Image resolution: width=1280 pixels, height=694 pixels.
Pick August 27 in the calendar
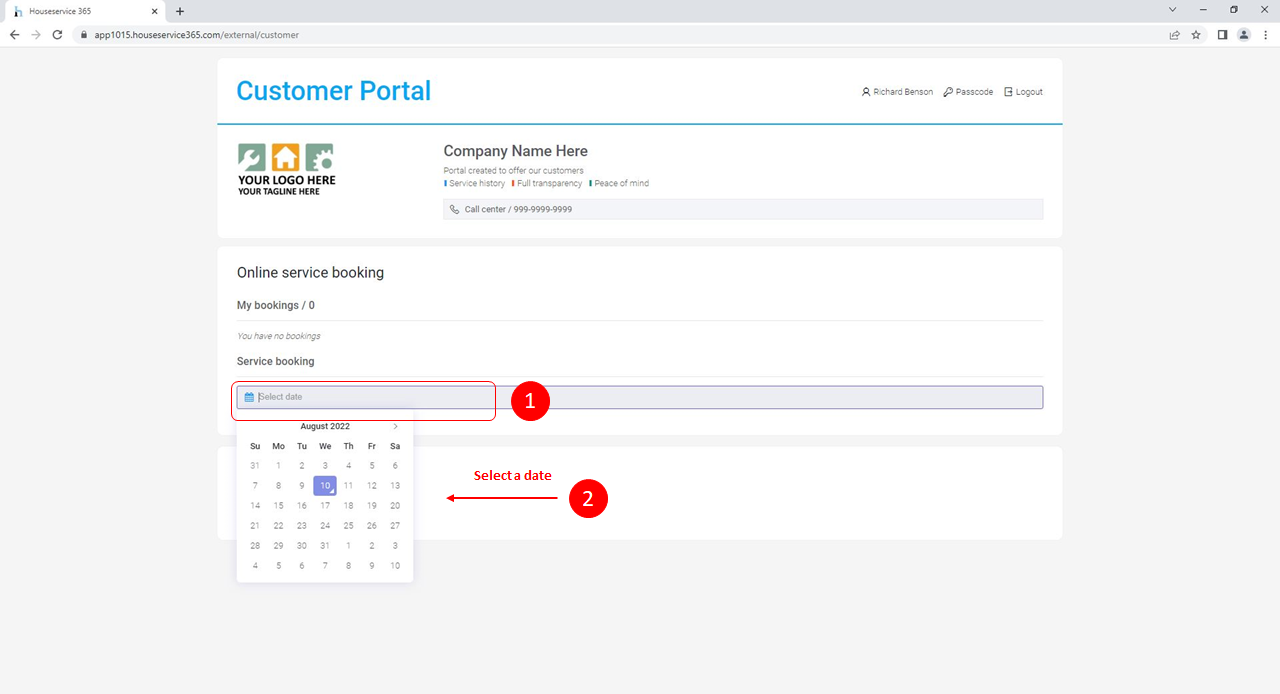pos(395,525)
